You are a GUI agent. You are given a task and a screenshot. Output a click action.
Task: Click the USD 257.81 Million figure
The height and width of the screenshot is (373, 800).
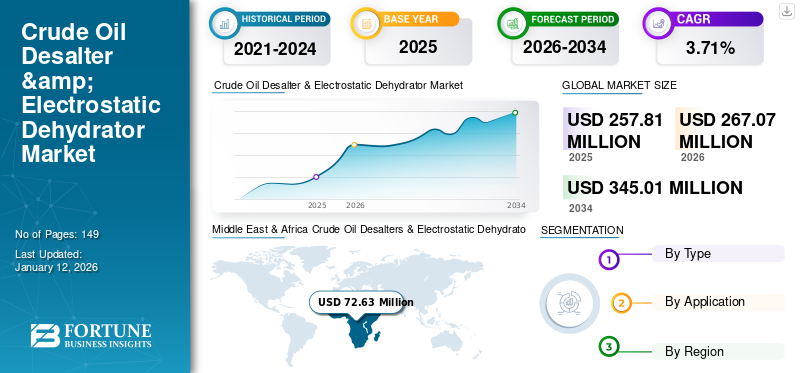point(615,131)
